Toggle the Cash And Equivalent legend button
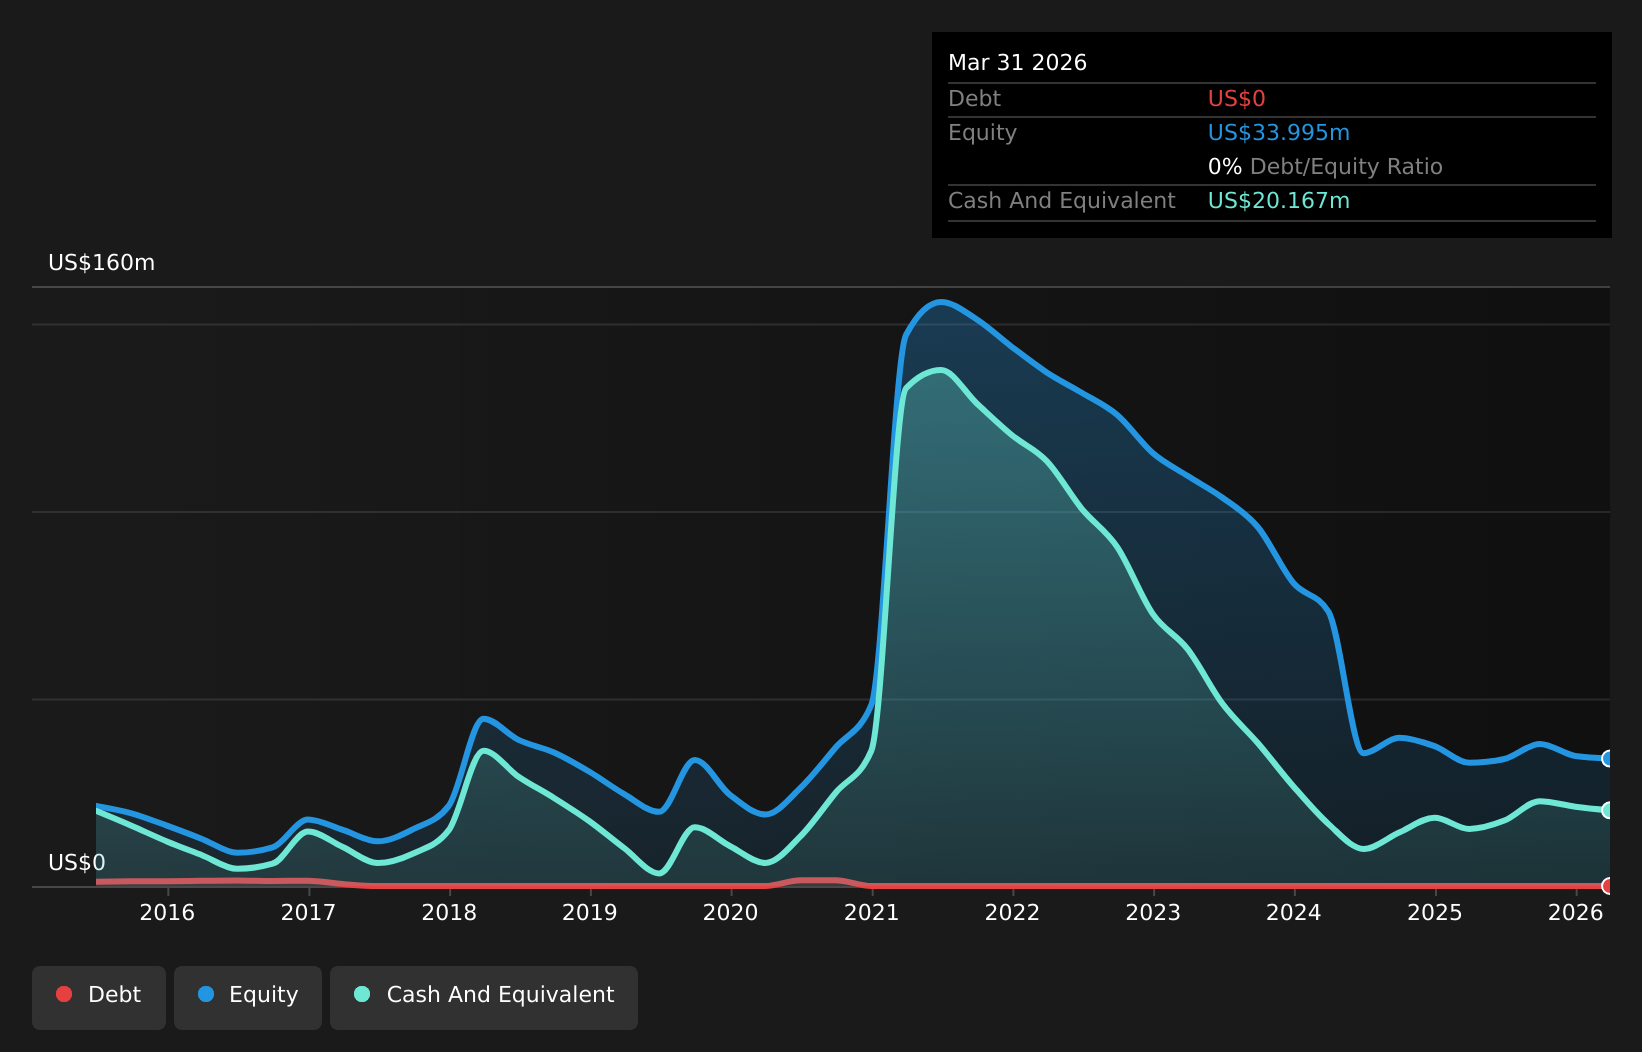Image resolution: width=1642 pixels, height=1052 pixels. click(484, 997)
